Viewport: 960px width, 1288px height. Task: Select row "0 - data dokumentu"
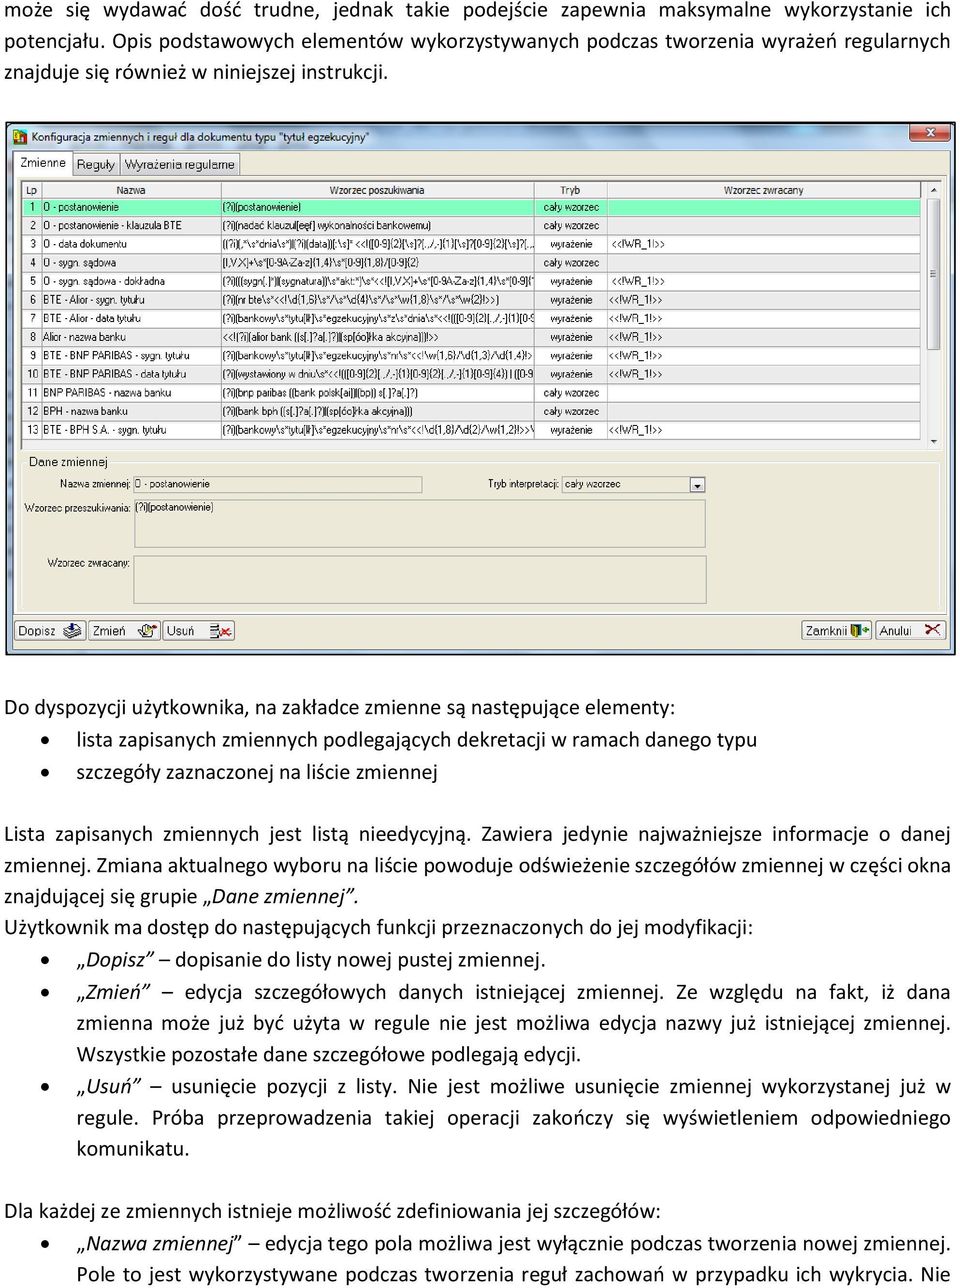[470, 244]
